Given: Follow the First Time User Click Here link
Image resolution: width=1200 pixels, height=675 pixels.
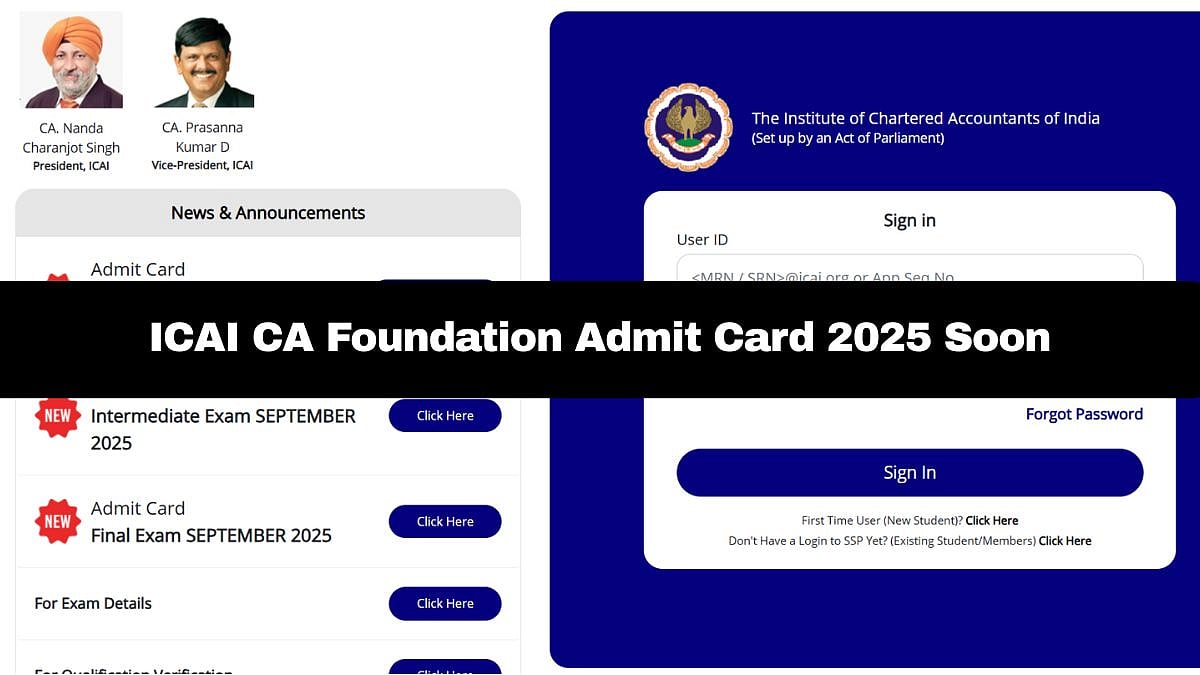Looking at the screenshot, I should click(x=991, y=520).
